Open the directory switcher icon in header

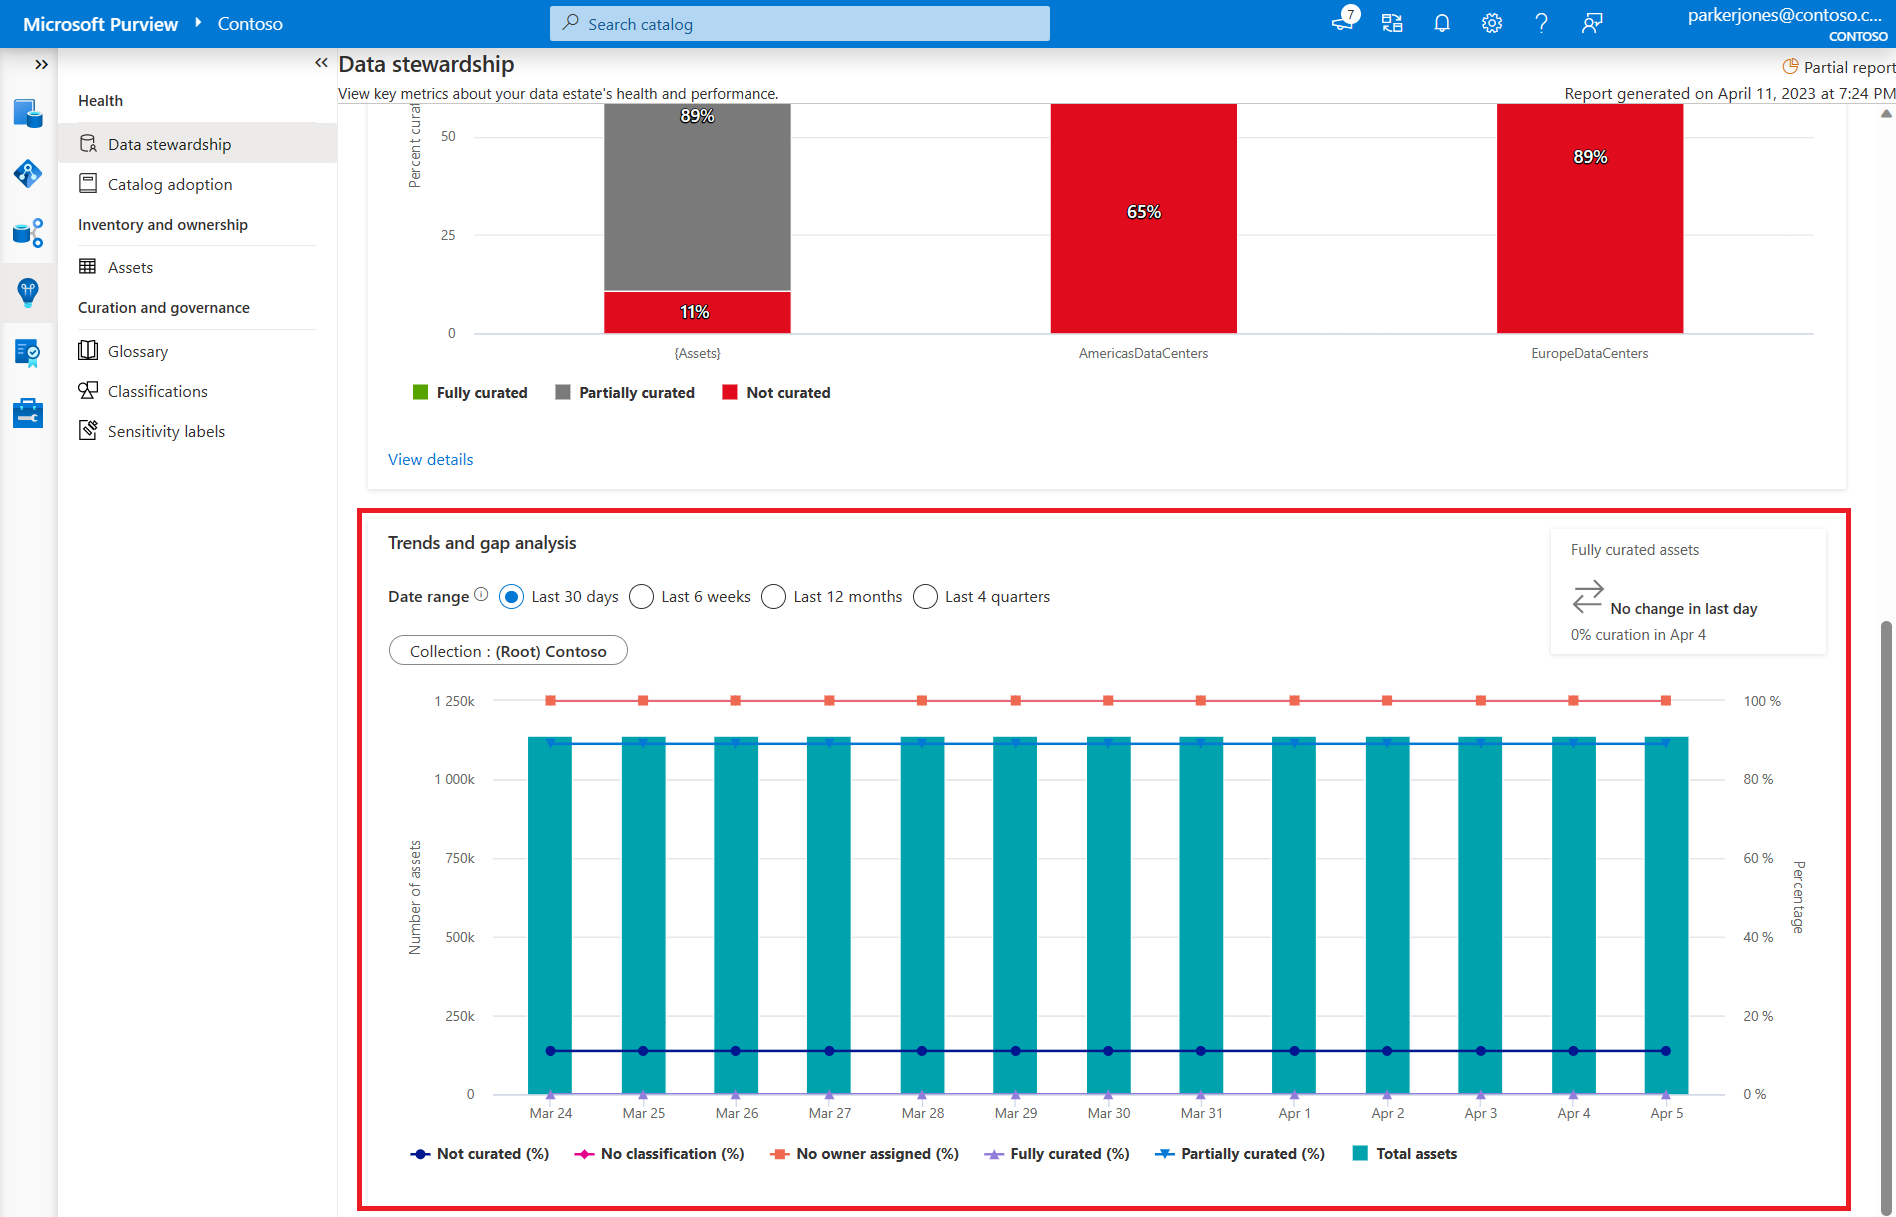1392,23
